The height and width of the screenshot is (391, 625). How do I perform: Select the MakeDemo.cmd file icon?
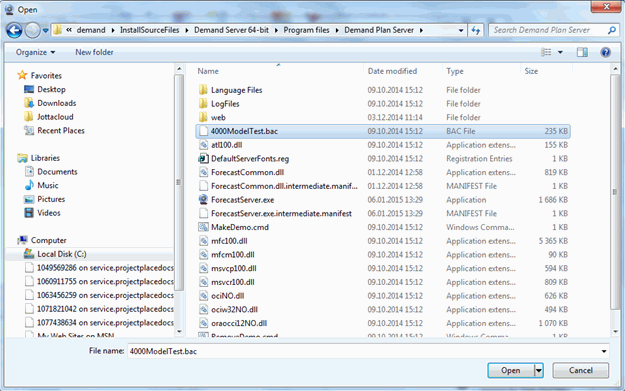pyautogui.click(x=203, y=227)
